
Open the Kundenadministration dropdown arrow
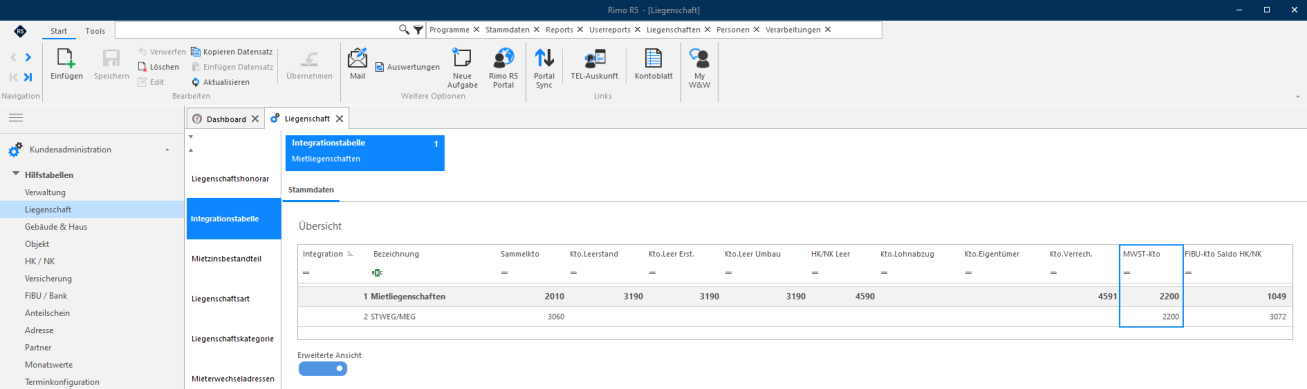click(x=167, y=150)
